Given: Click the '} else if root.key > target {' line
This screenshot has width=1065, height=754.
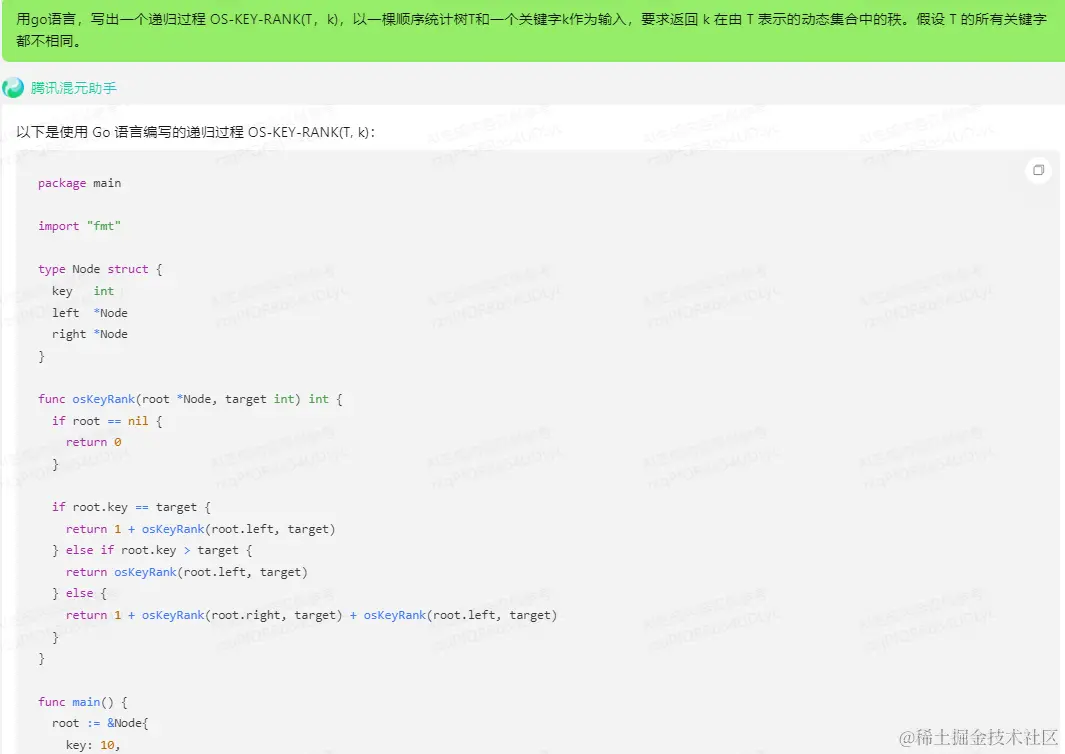Looking at the screenshot, I should click(152, 550).
